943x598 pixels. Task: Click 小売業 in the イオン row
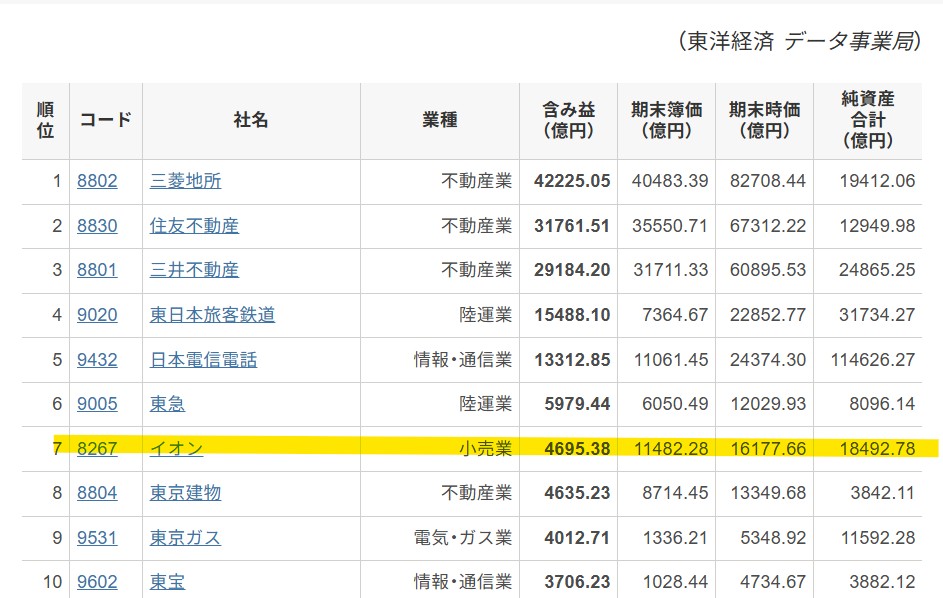point(485,449)
